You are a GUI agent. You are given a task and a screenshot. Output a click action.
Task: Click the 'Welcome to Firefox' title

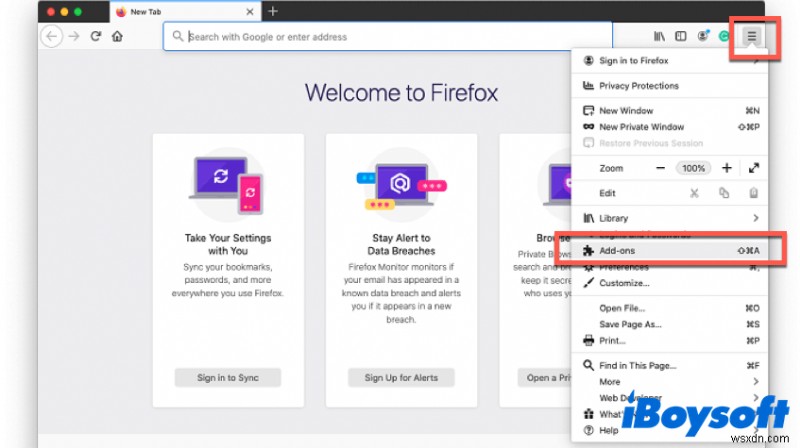402,93
